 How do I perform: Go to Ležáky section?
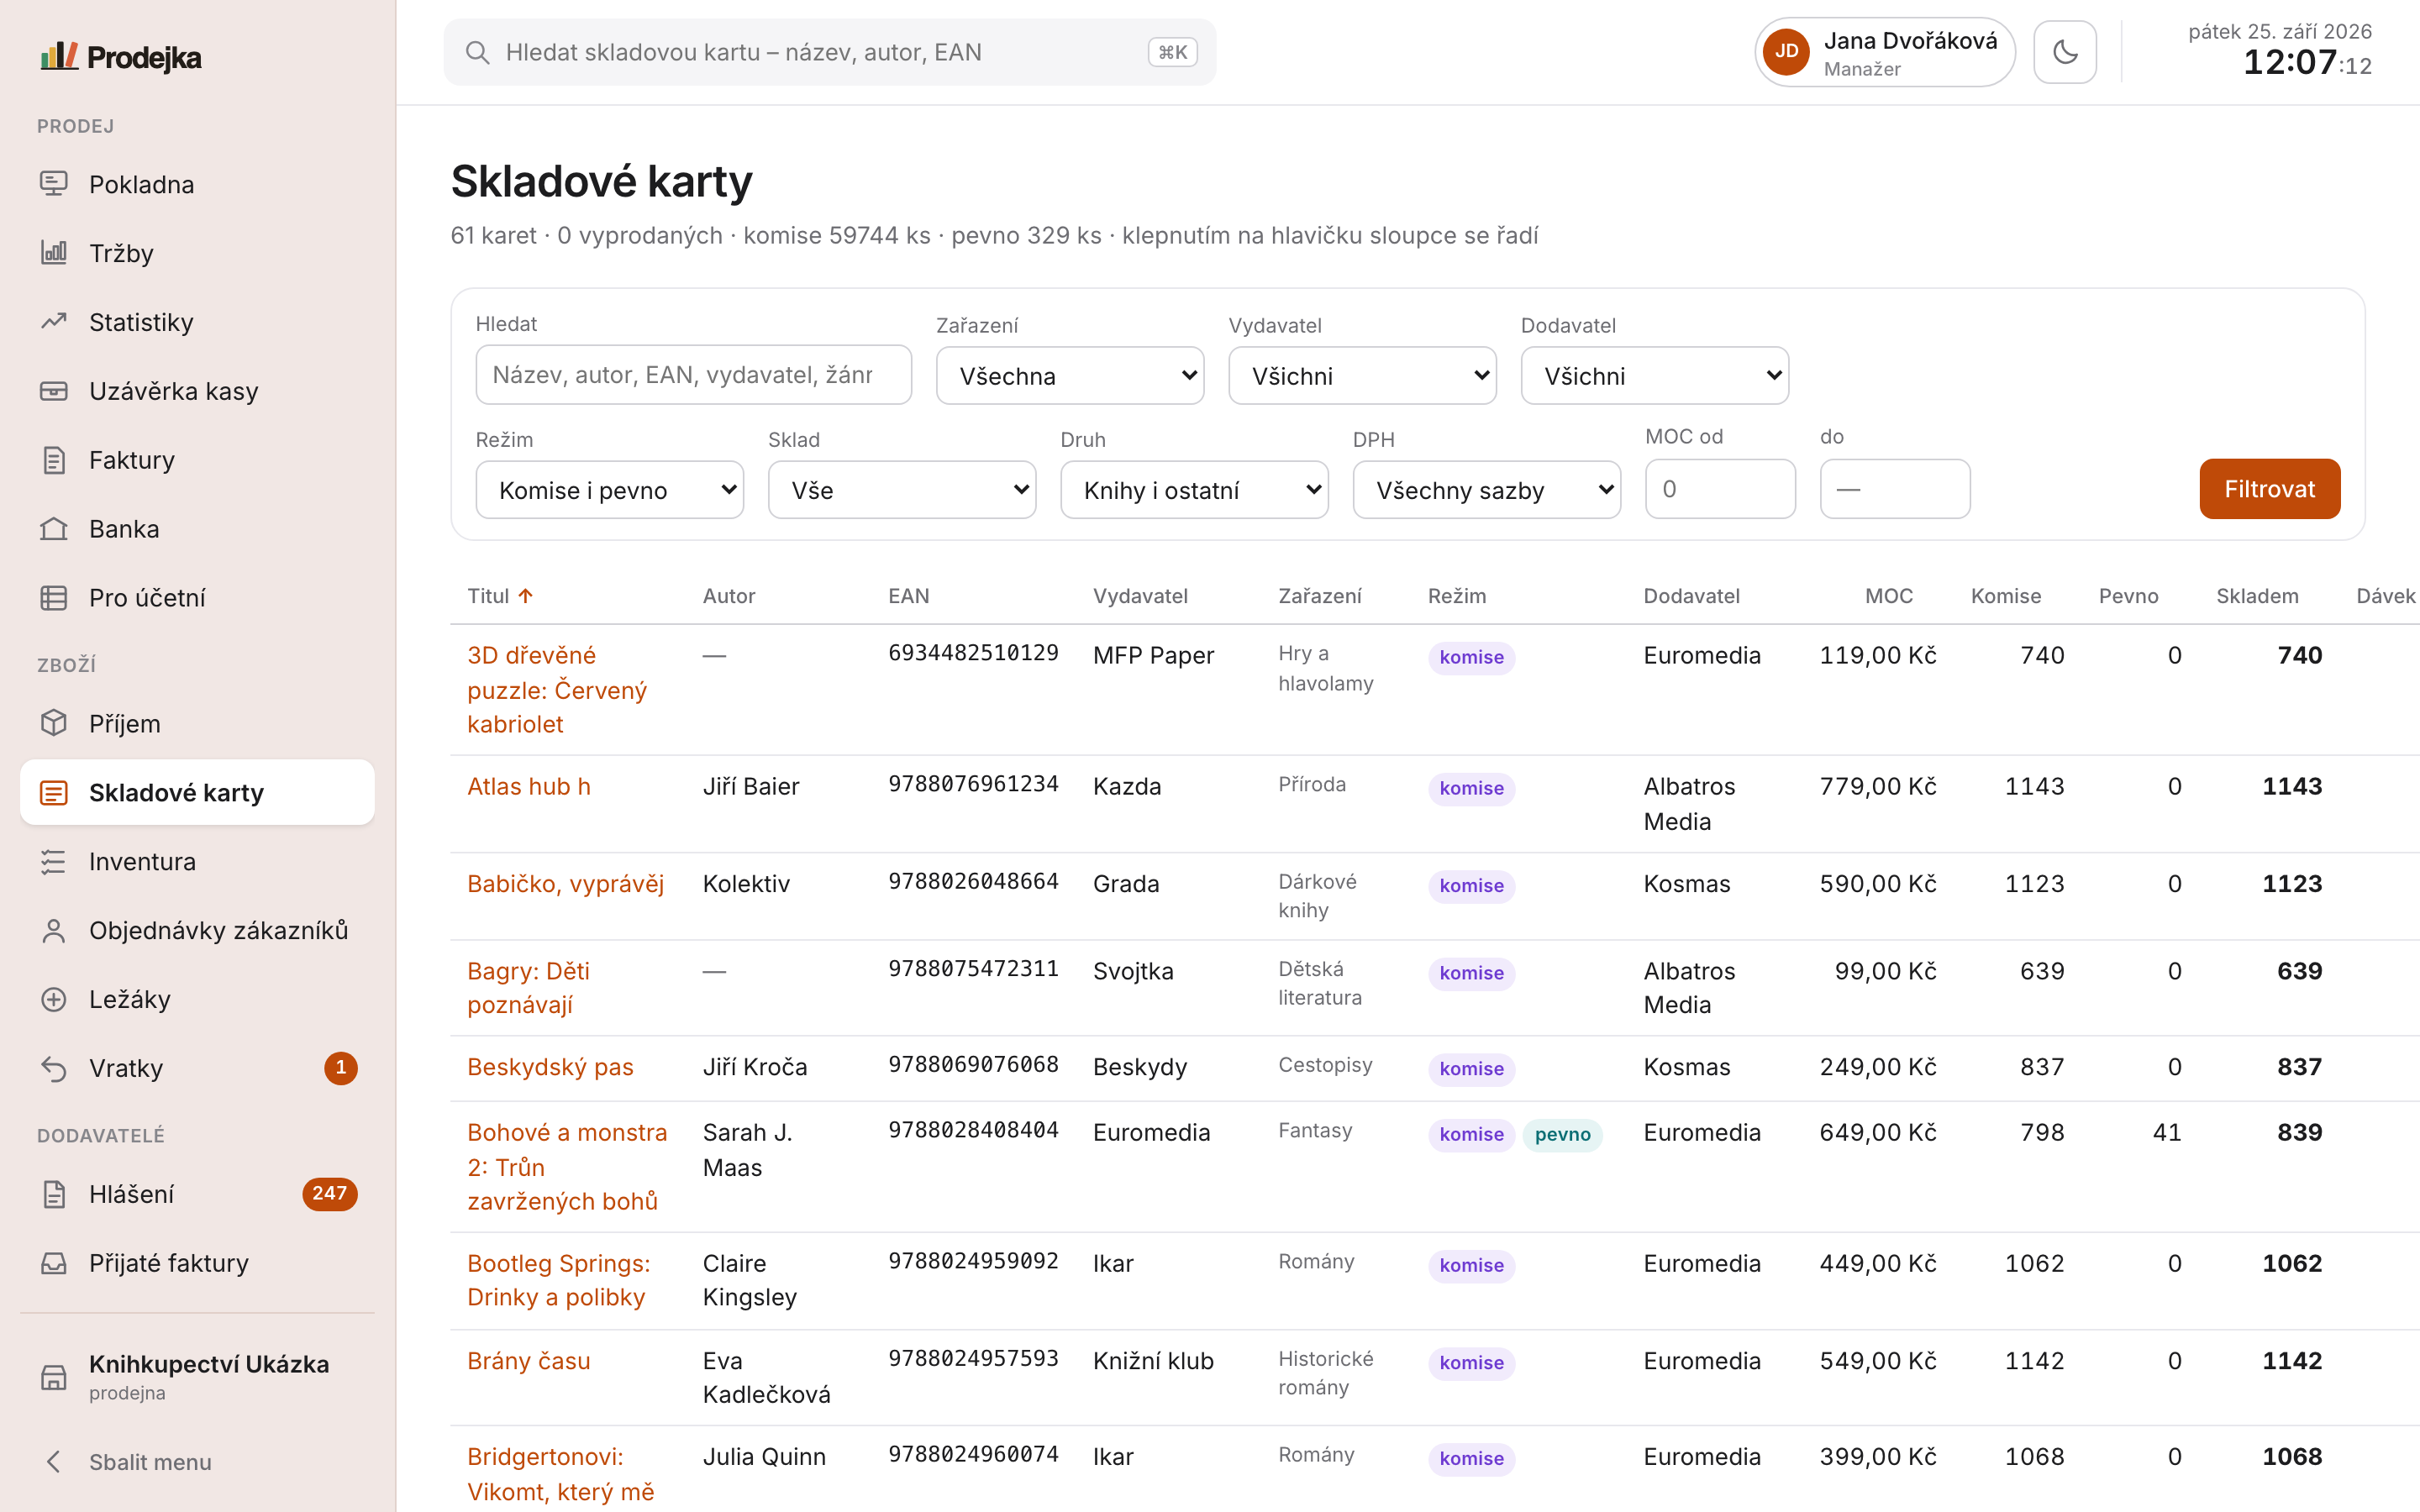tap(197, 1000)
